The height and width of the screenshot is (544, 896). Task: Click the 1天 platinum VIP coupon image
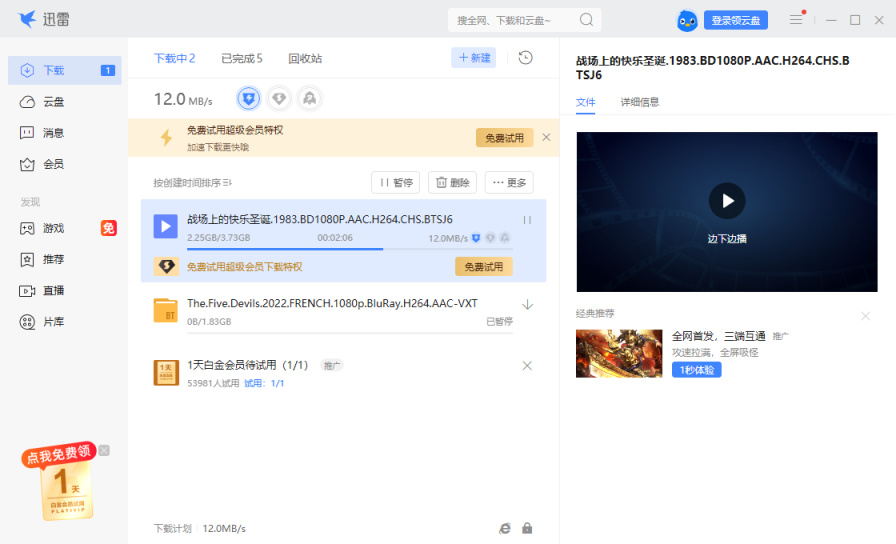[x=67, y=490]
